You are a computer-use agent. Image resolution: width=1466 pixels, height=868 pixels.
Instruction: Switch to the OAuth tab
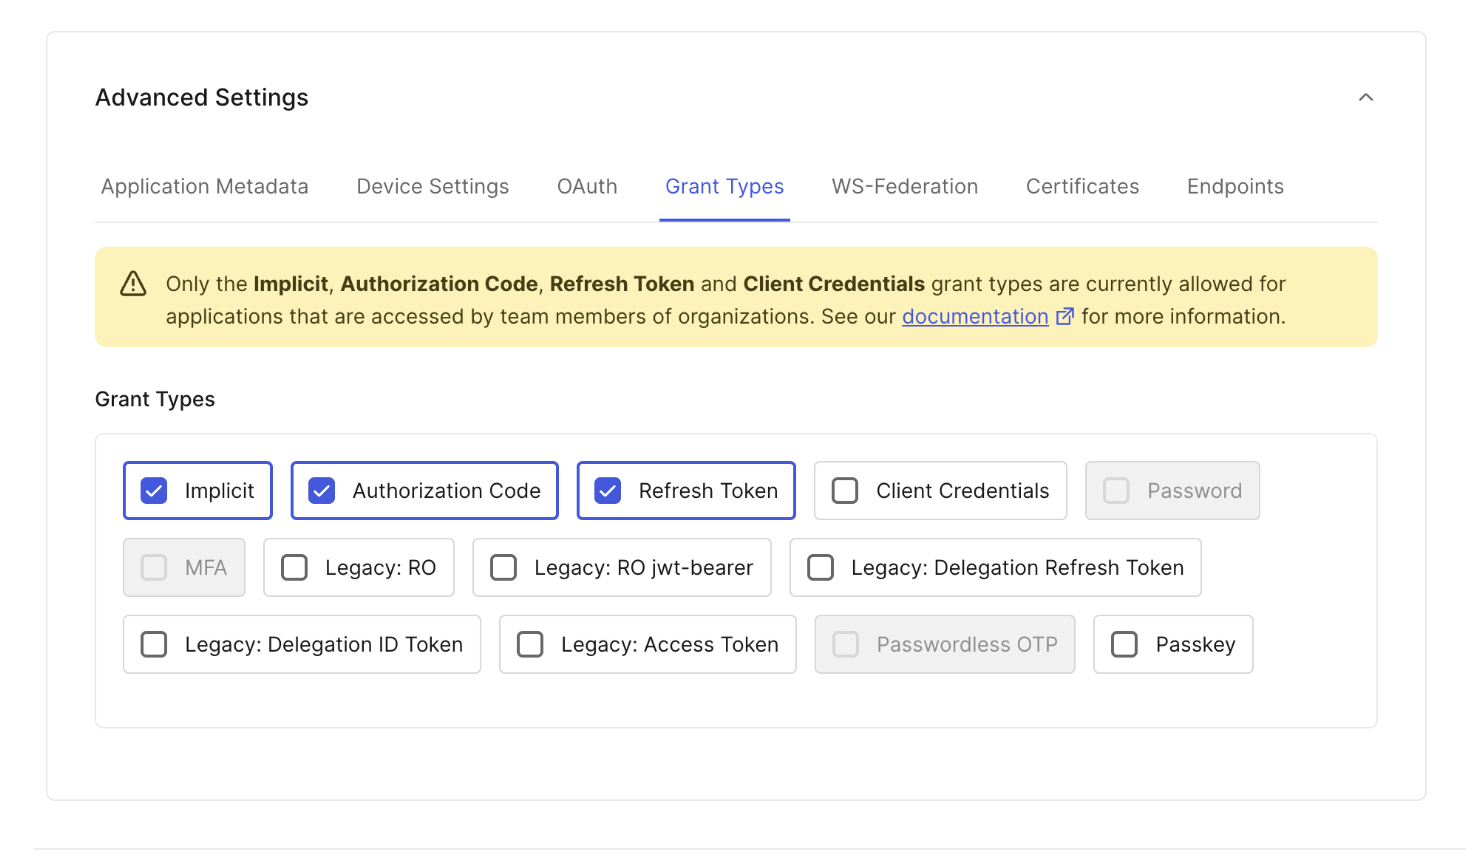pyautogui.click(x=587, y=186)
